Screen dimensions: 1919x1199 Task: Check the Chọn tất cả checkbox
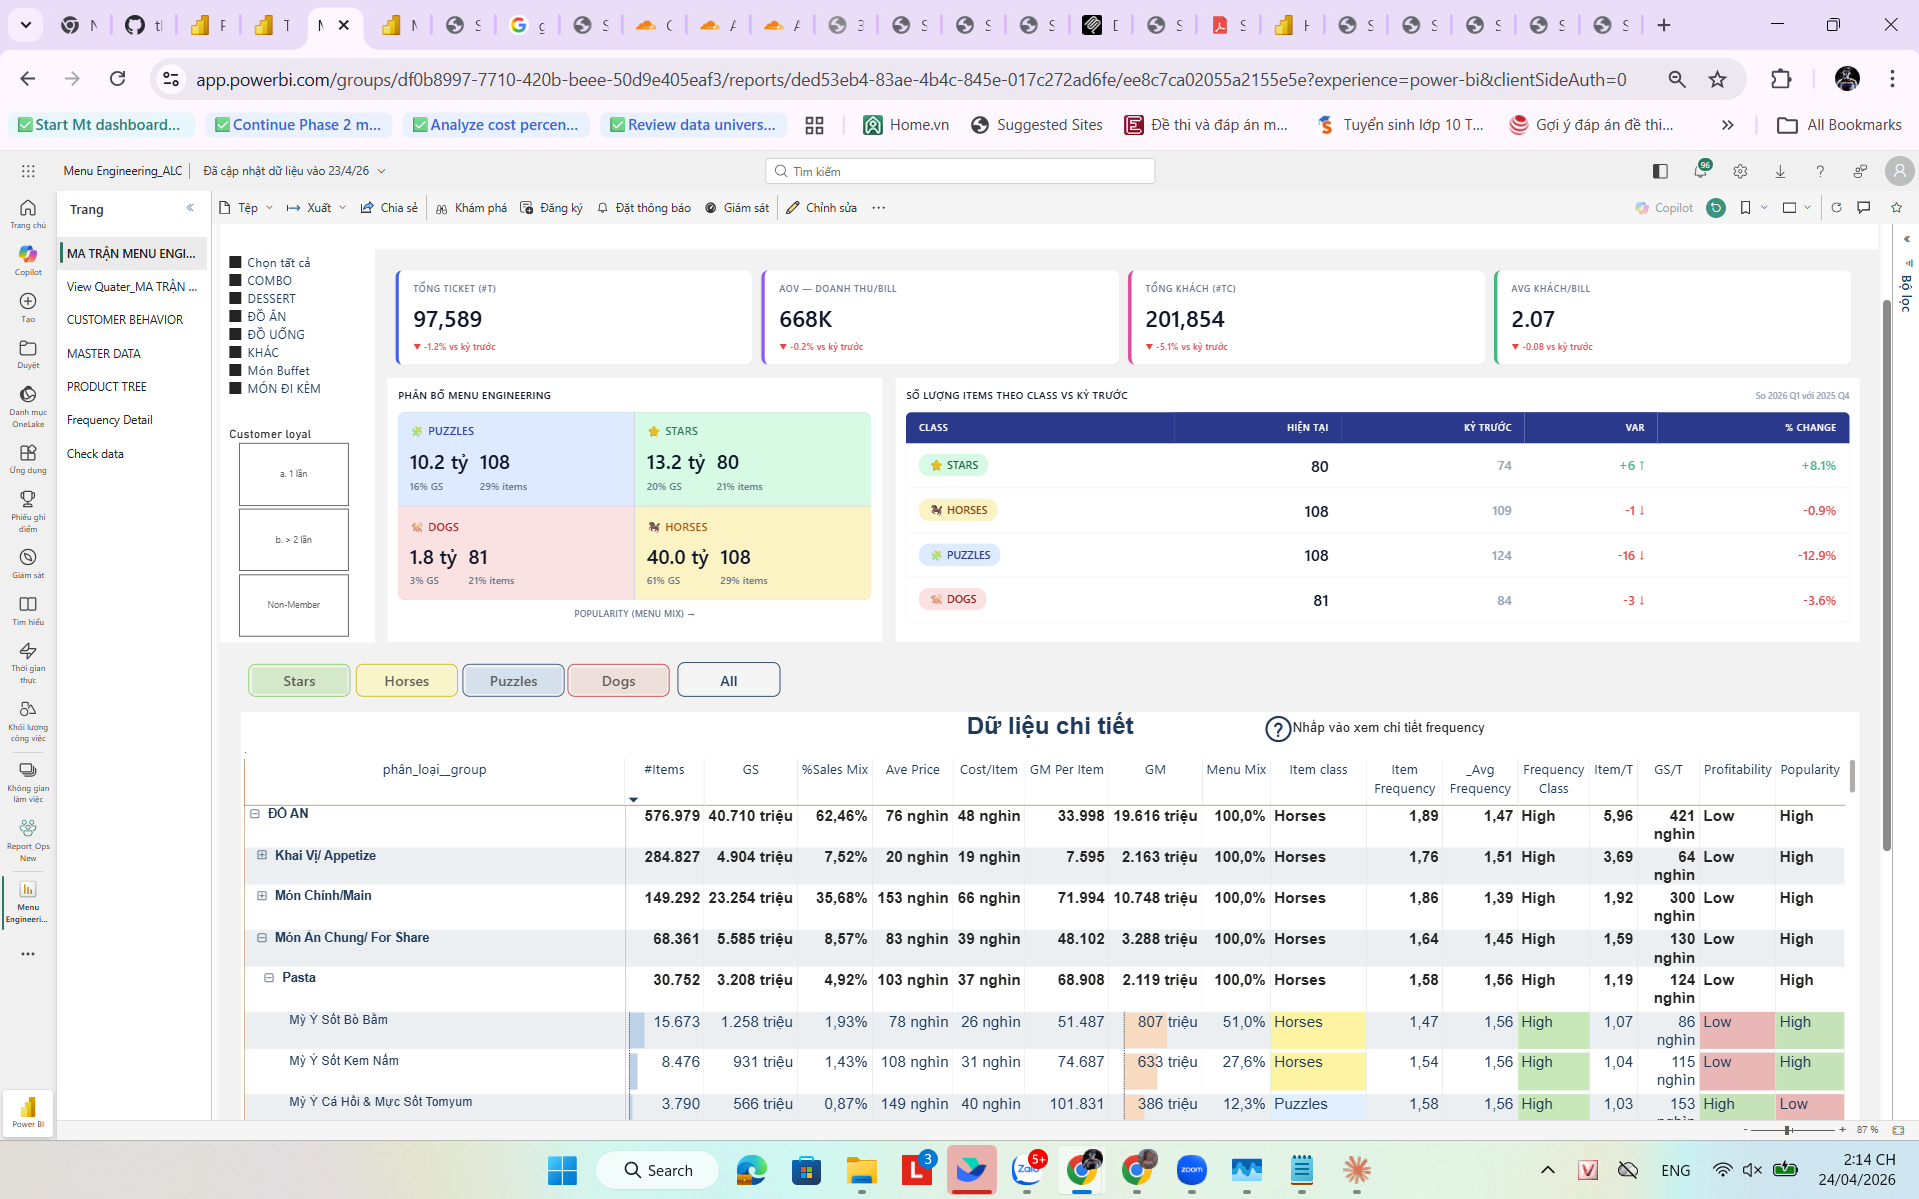click(x=236, y=262)
